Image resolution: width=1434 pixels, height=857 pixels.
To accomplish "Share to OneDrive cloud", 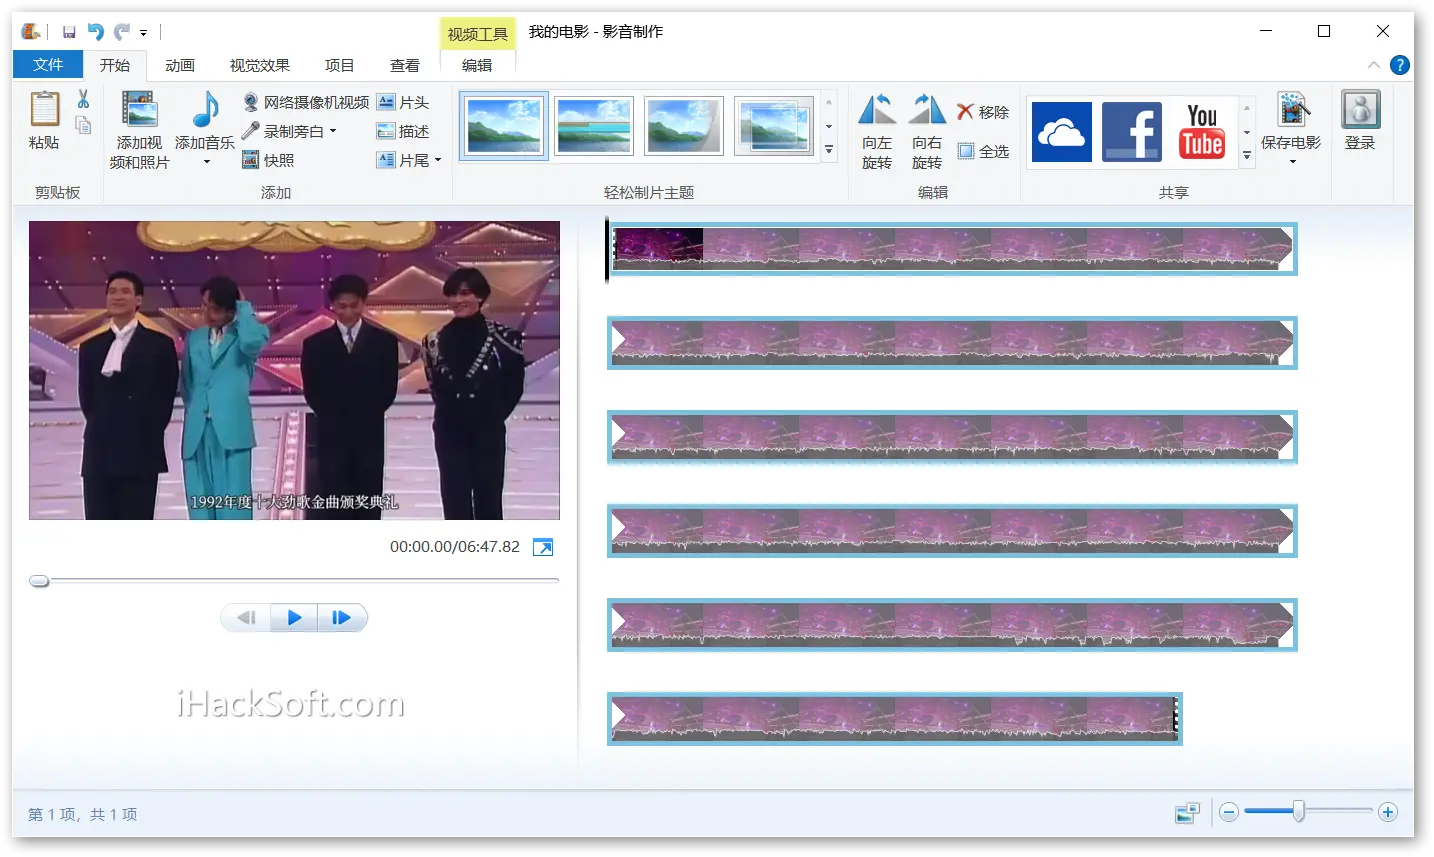I will pos(1061,132).
